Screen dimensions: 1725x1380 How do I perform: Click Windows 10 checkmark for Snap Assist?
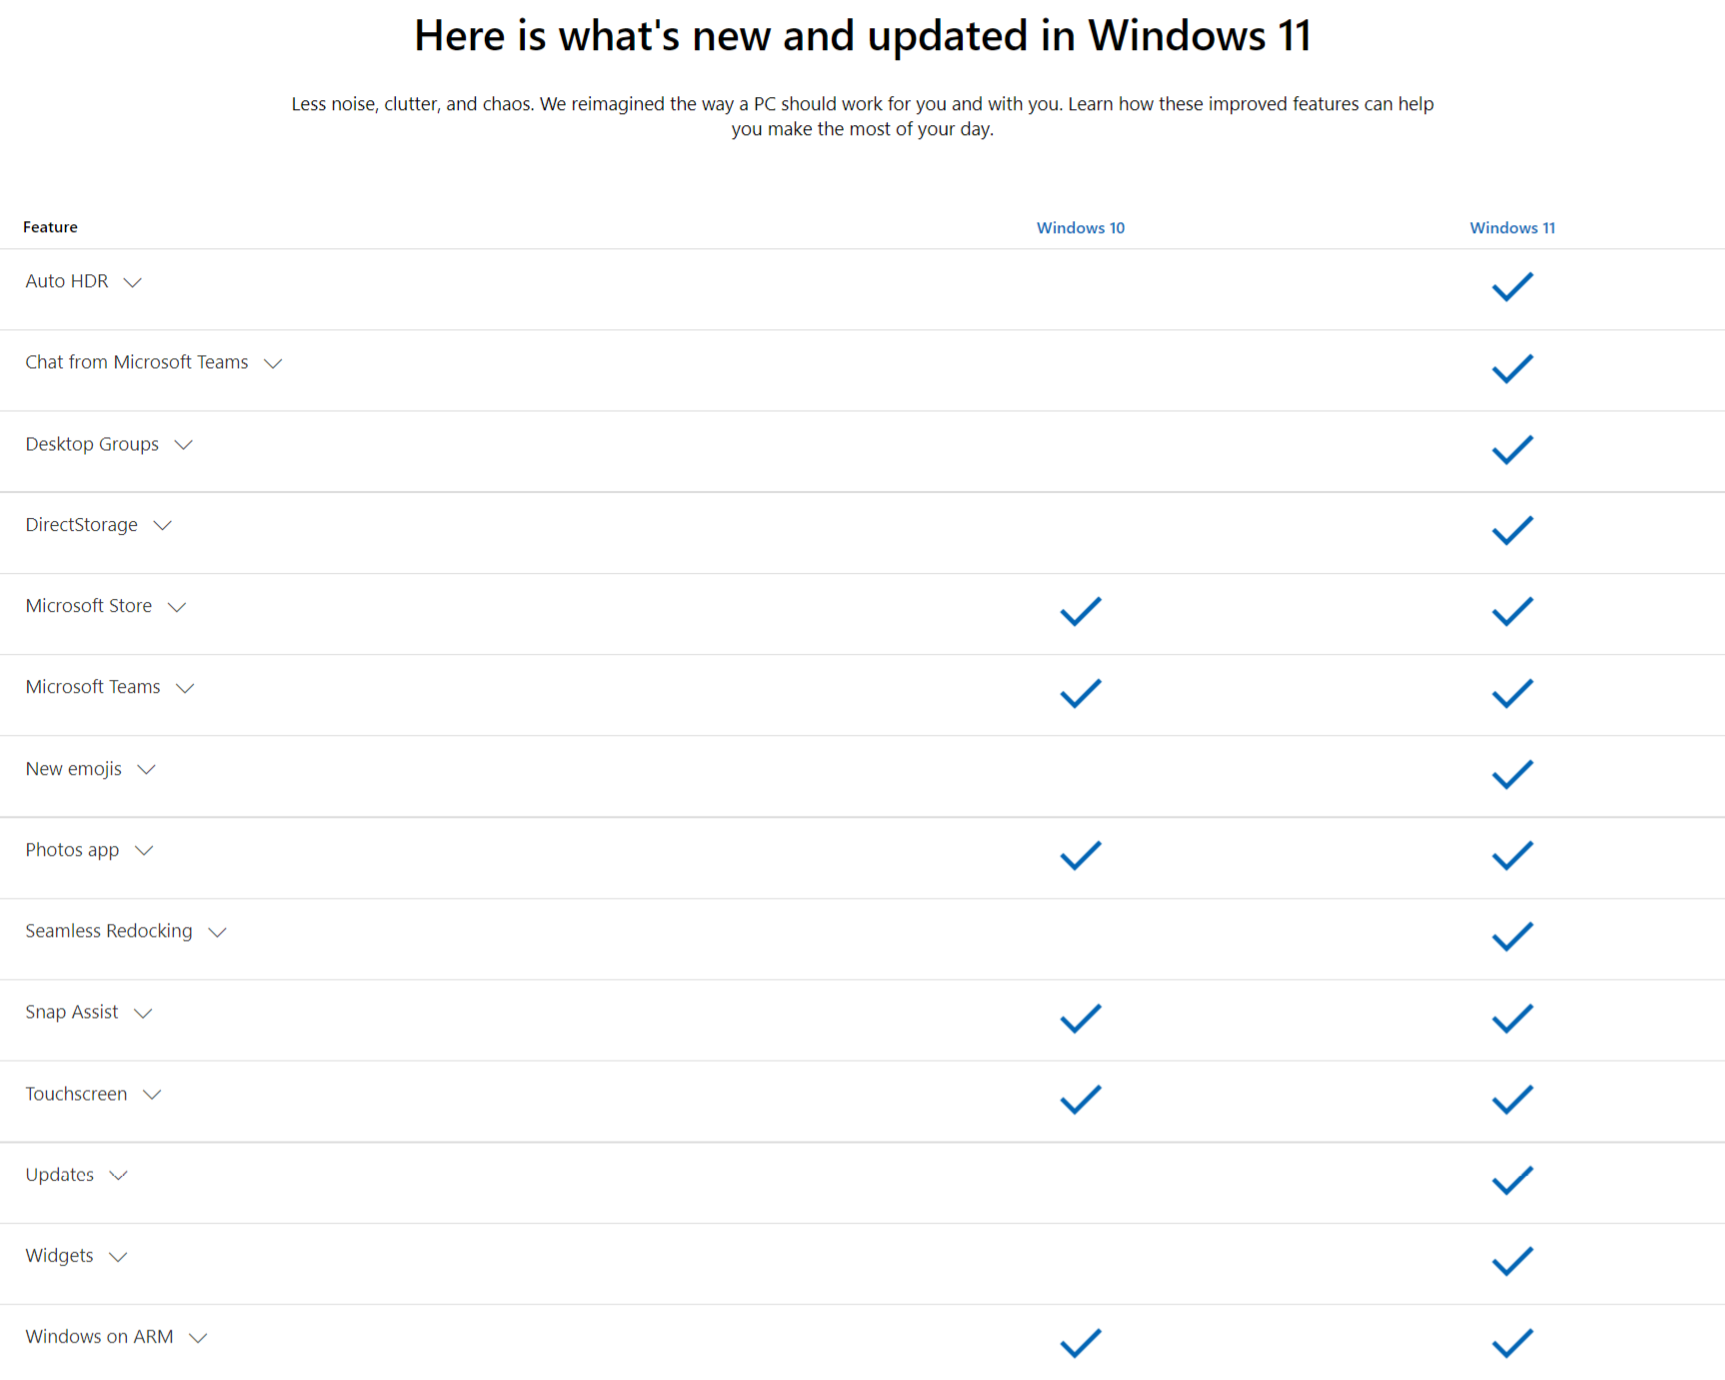(x=1080, y=1018)
